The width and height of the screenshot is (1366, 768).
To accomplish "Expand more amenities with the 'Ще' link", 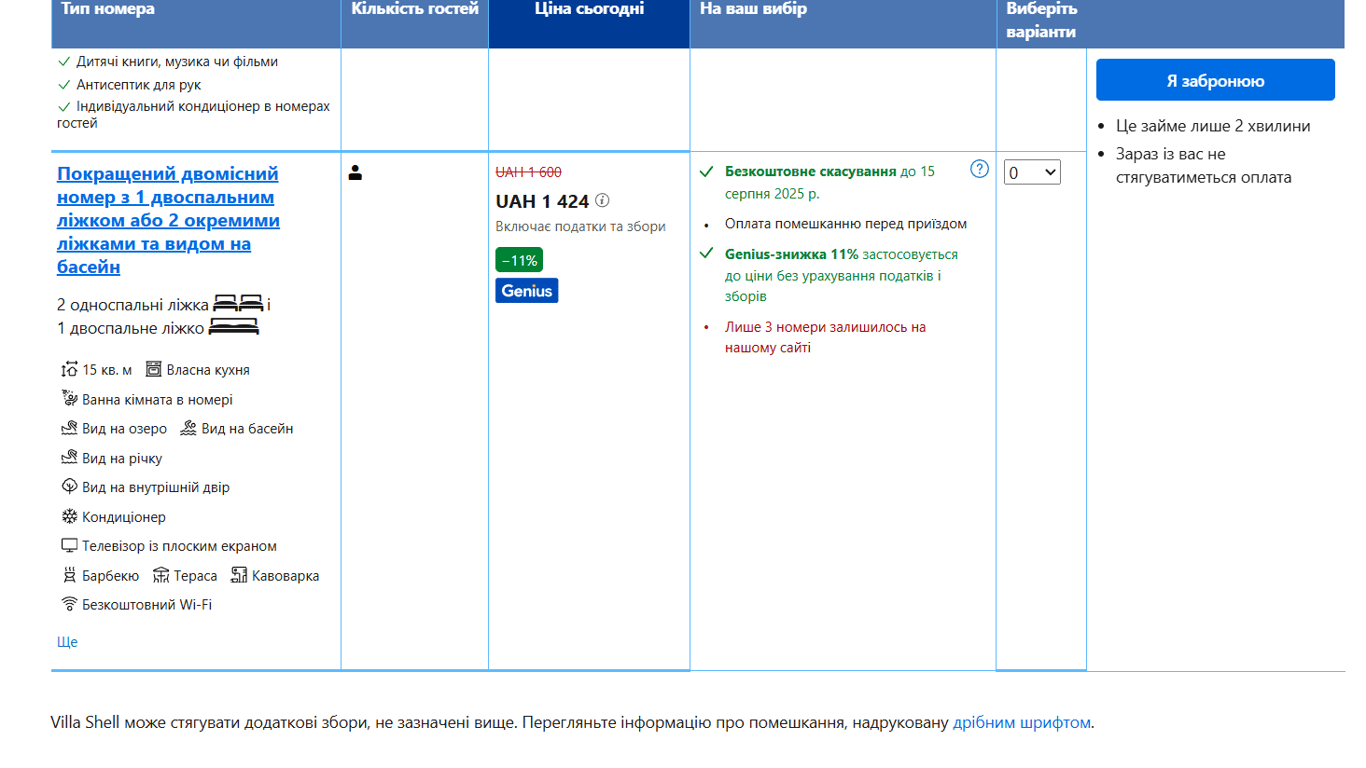I will [x=67, y=642].
